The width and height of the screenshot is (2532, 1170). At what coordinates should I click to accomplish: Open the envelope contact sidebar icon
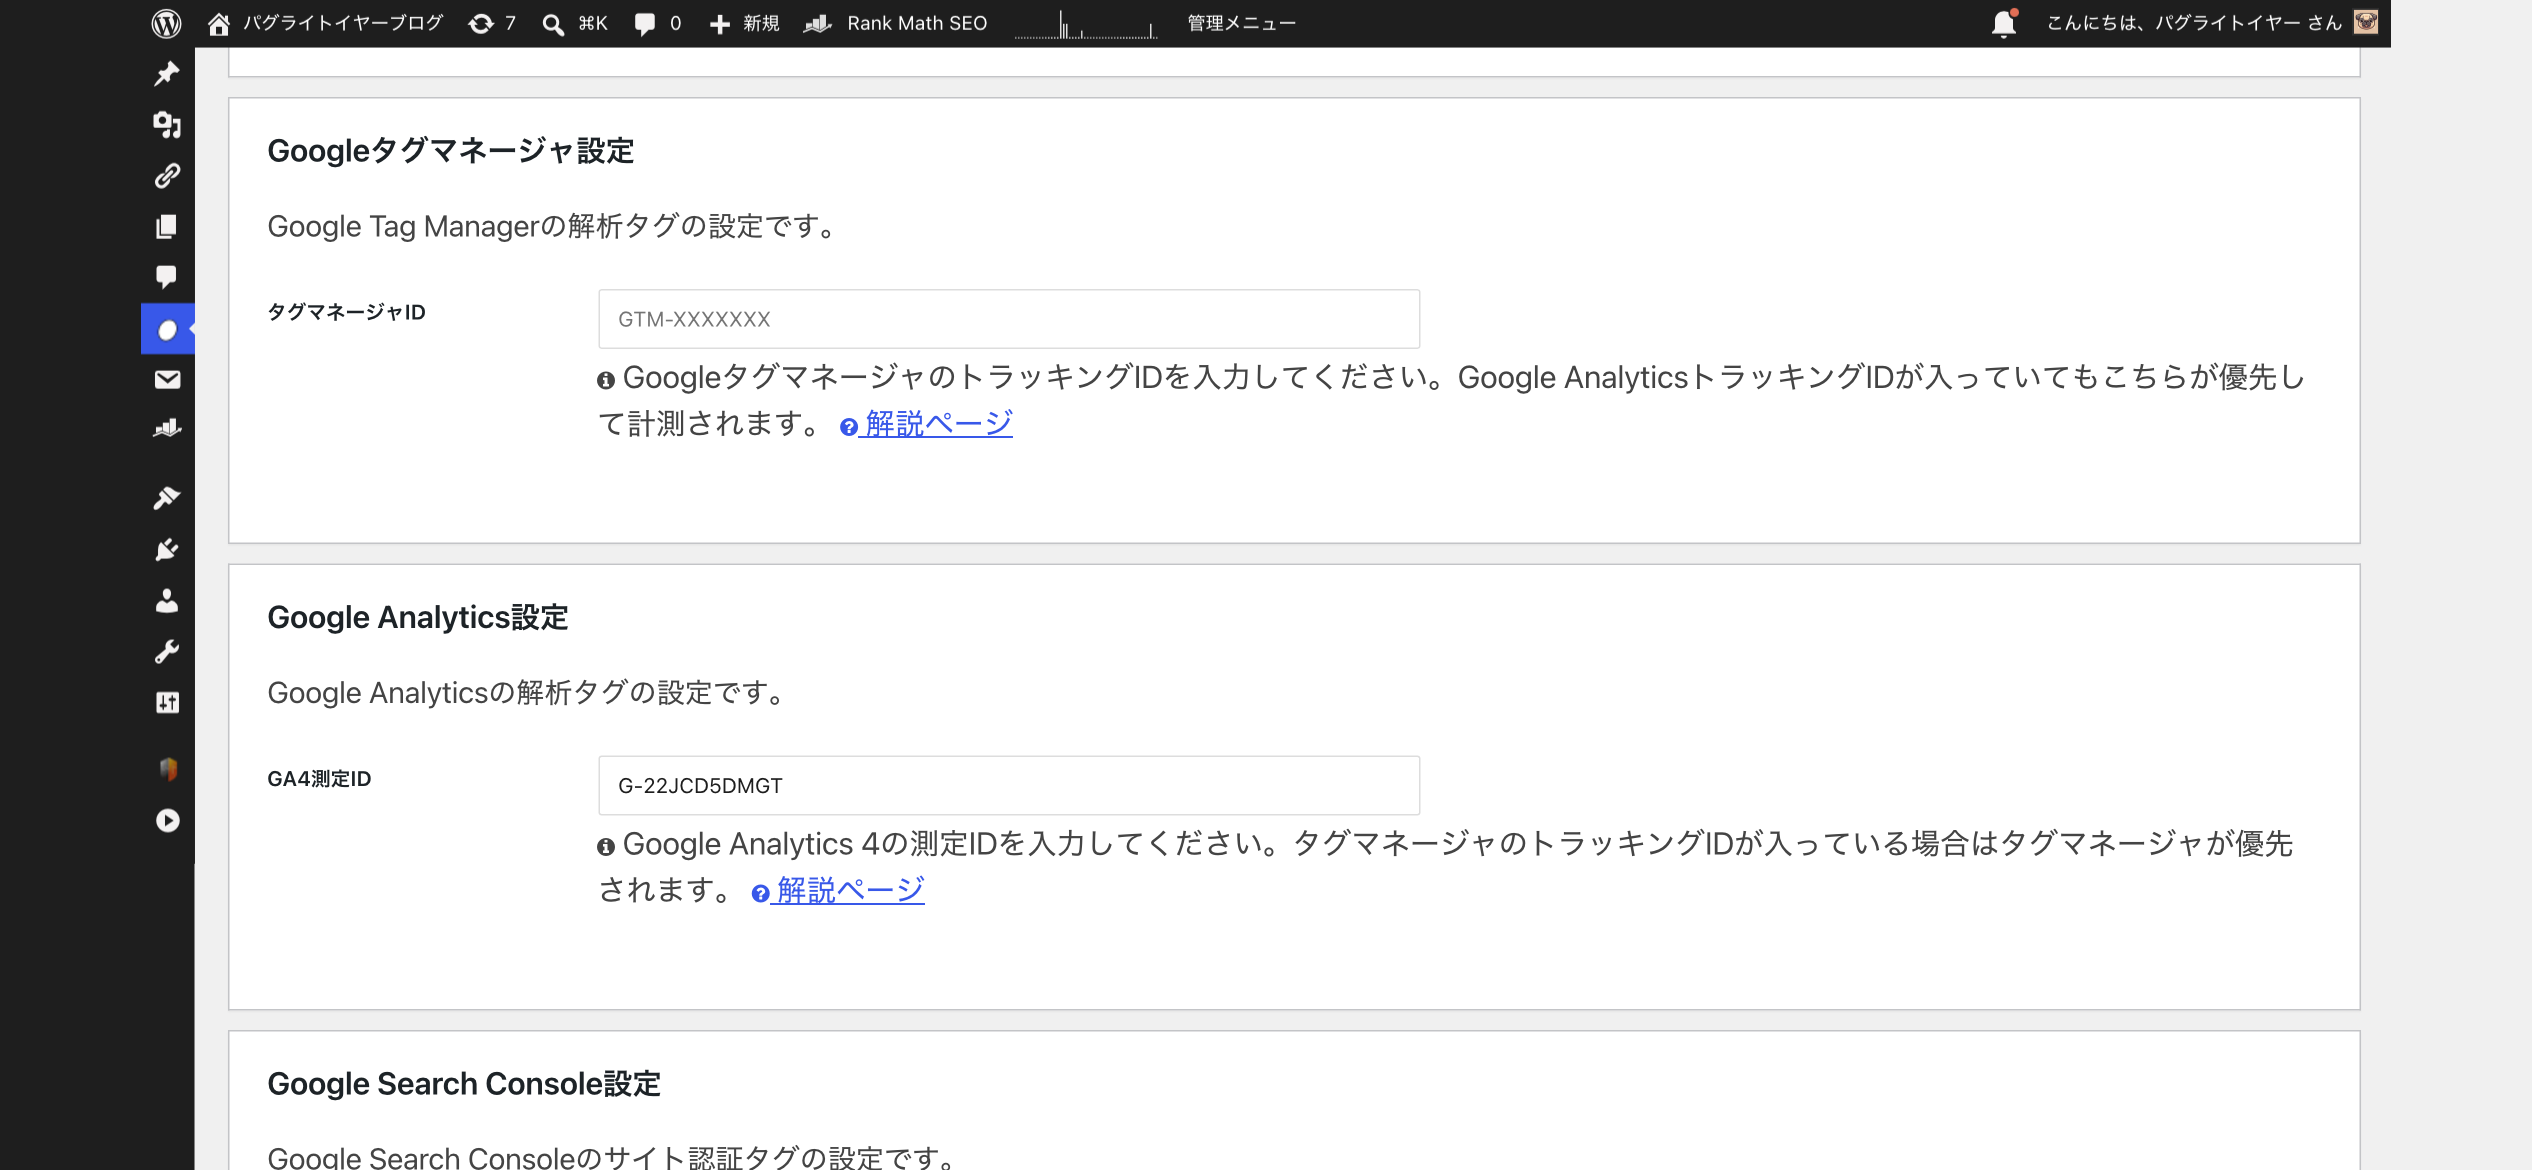tap(167, 379)
